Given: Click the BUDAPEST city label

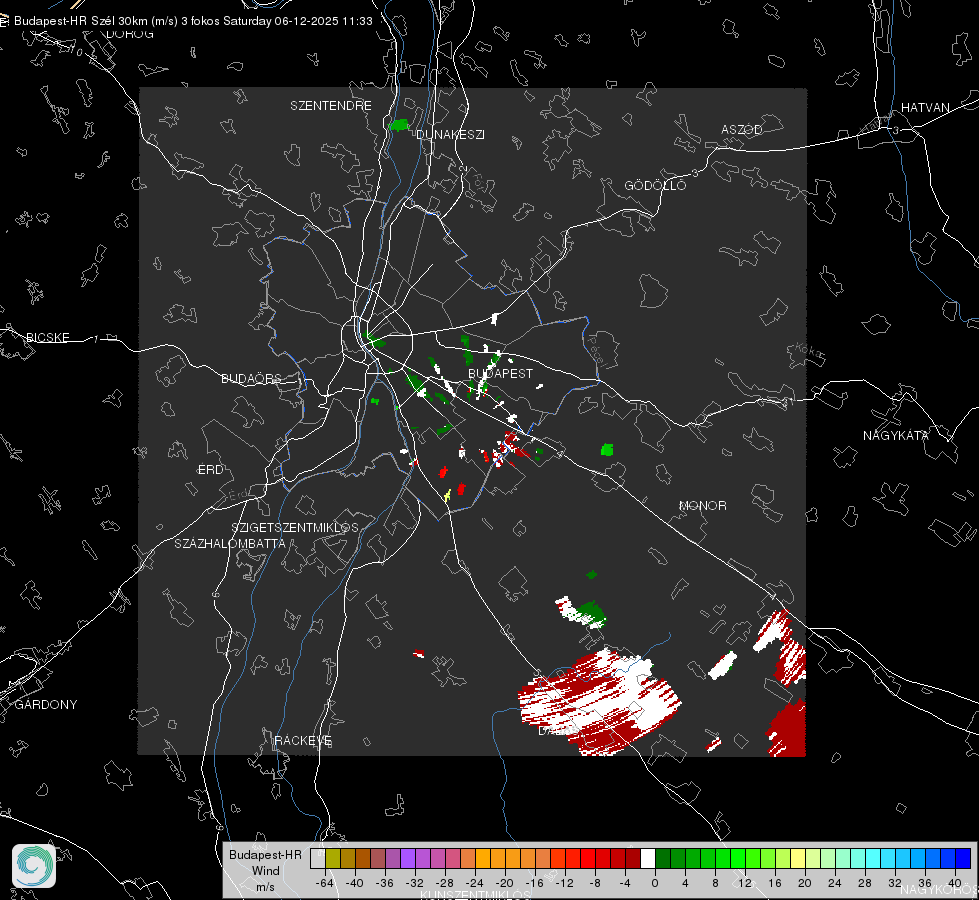Looking at the screenshot, I should point(500,373).
